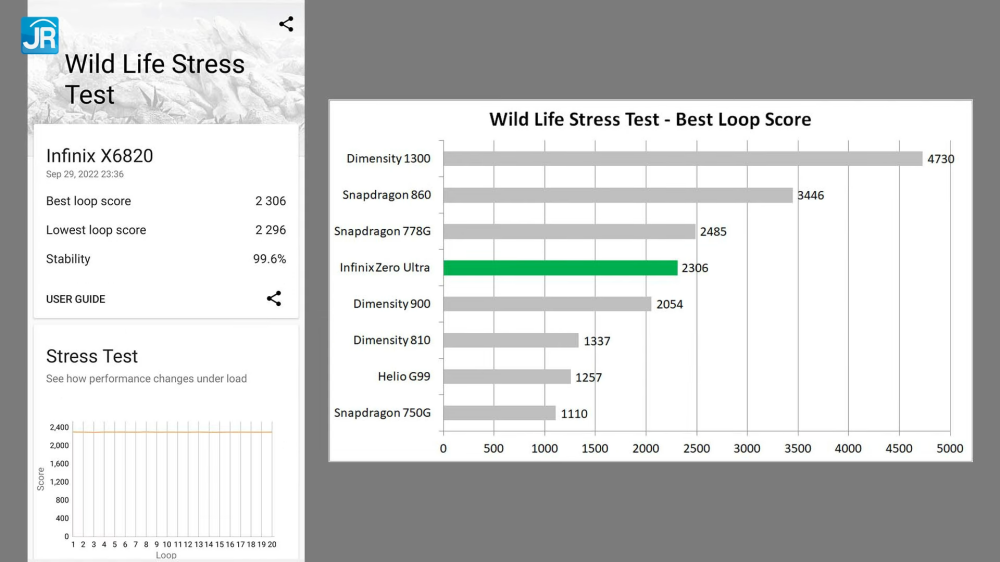Screen dimensions: 1000x562
Task: Select the Best loop score row
Action: (x=165, y=201)
